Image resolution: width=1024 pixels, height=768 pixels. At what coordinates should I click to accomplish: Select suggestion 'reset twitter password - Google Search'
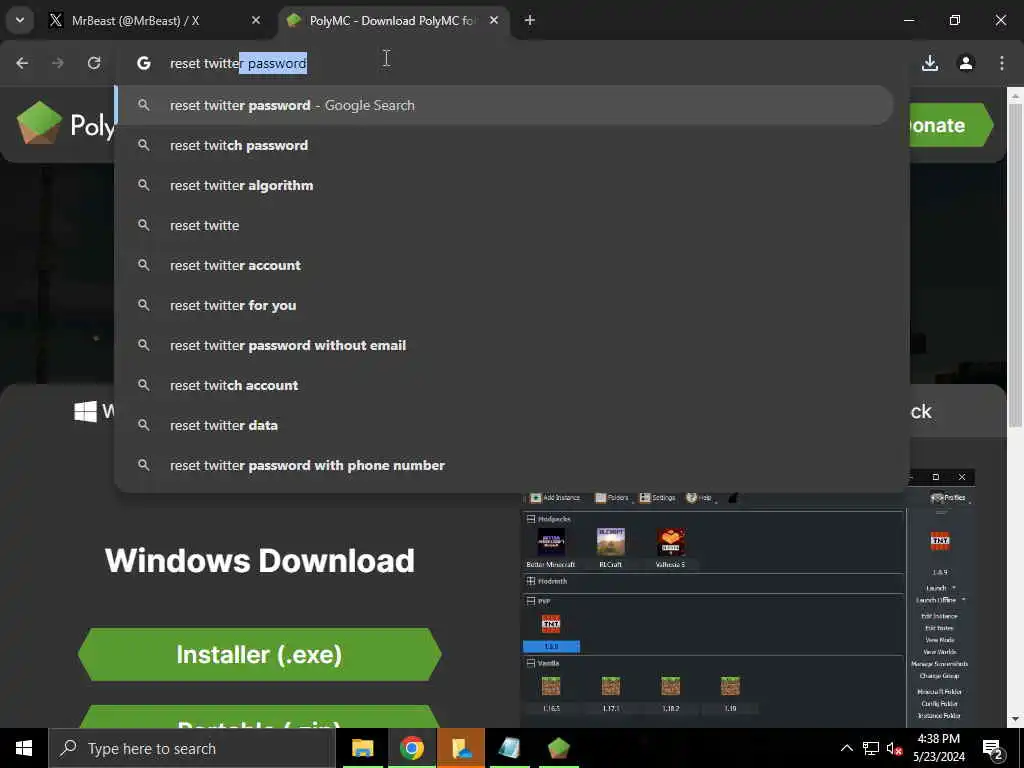(504, 105)
